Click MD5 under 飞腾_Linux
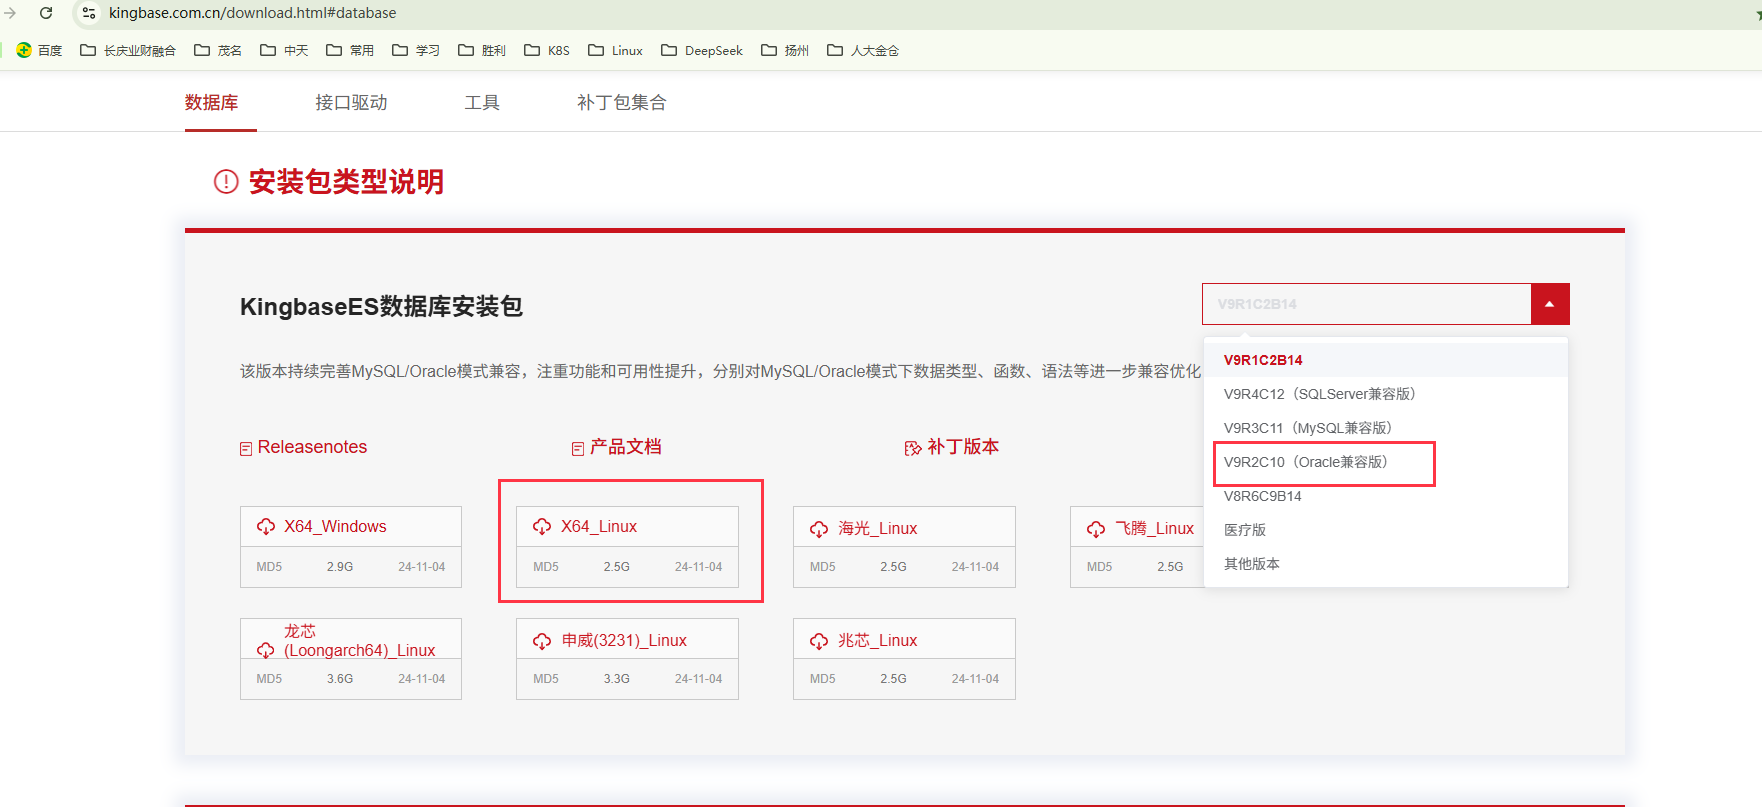The height and width of the screenshot is (807, 1762). (x=1100, y=567)
